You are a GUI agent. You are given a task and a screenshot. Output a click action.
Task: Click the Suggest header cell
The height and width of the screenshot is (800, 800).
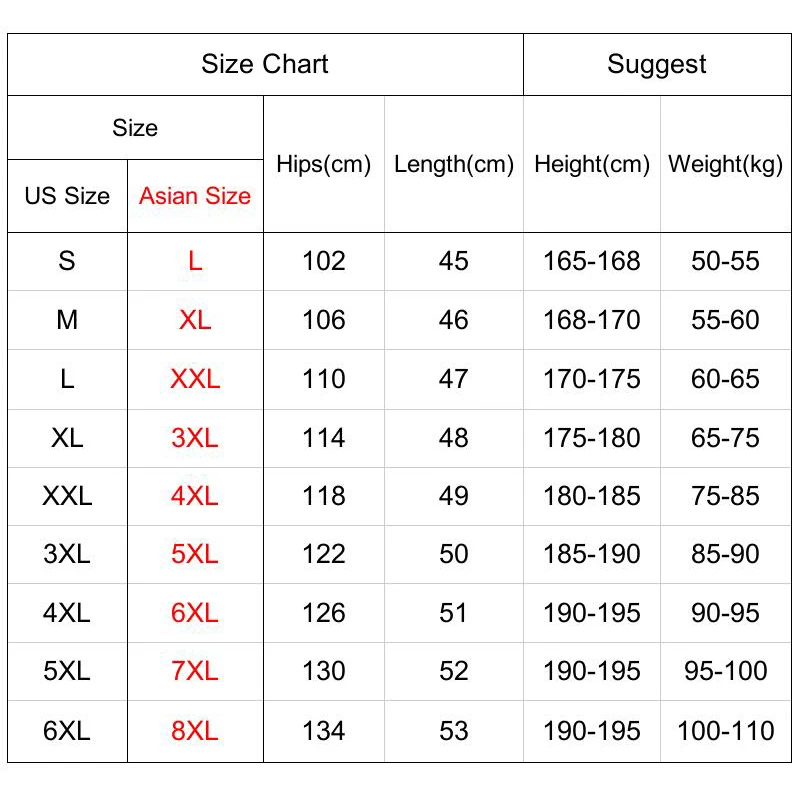point(657,64)
